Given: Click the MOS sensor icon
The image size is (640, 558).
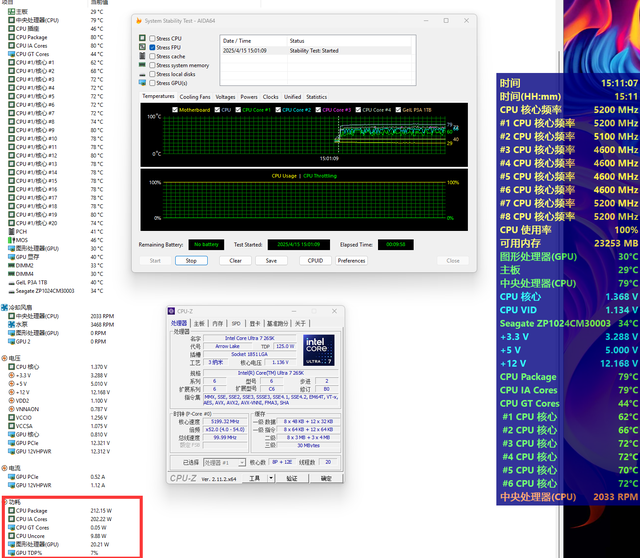Looking at the screenshot, I should point(11,240).
